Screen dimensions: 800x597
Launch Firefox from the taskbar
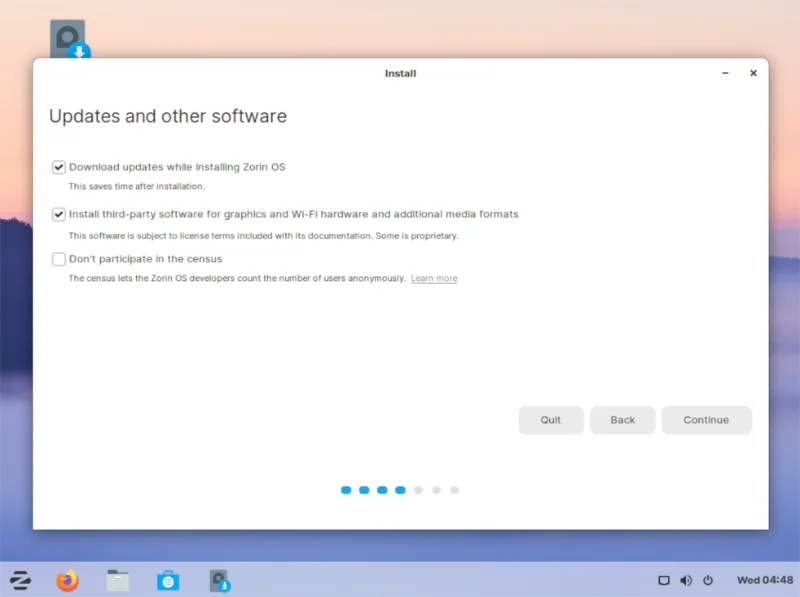67,580
